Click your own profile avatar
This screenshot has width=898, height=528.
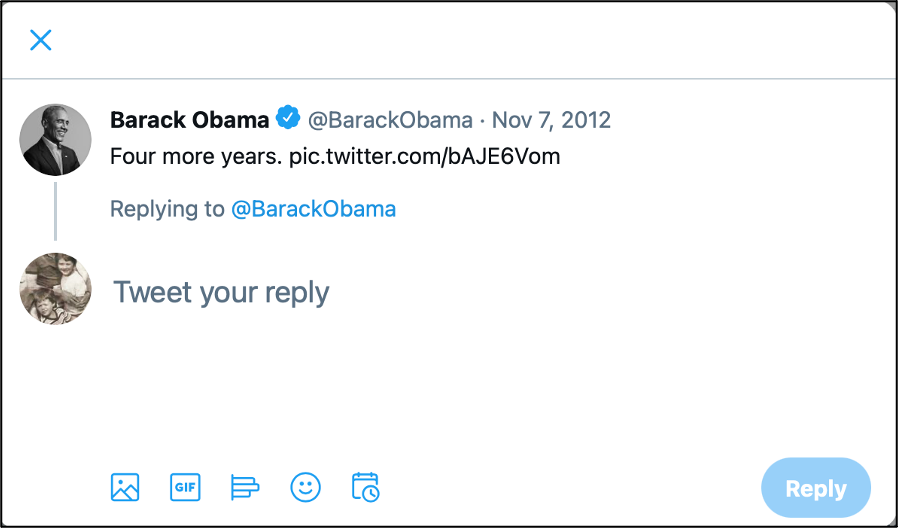(56, 289)
